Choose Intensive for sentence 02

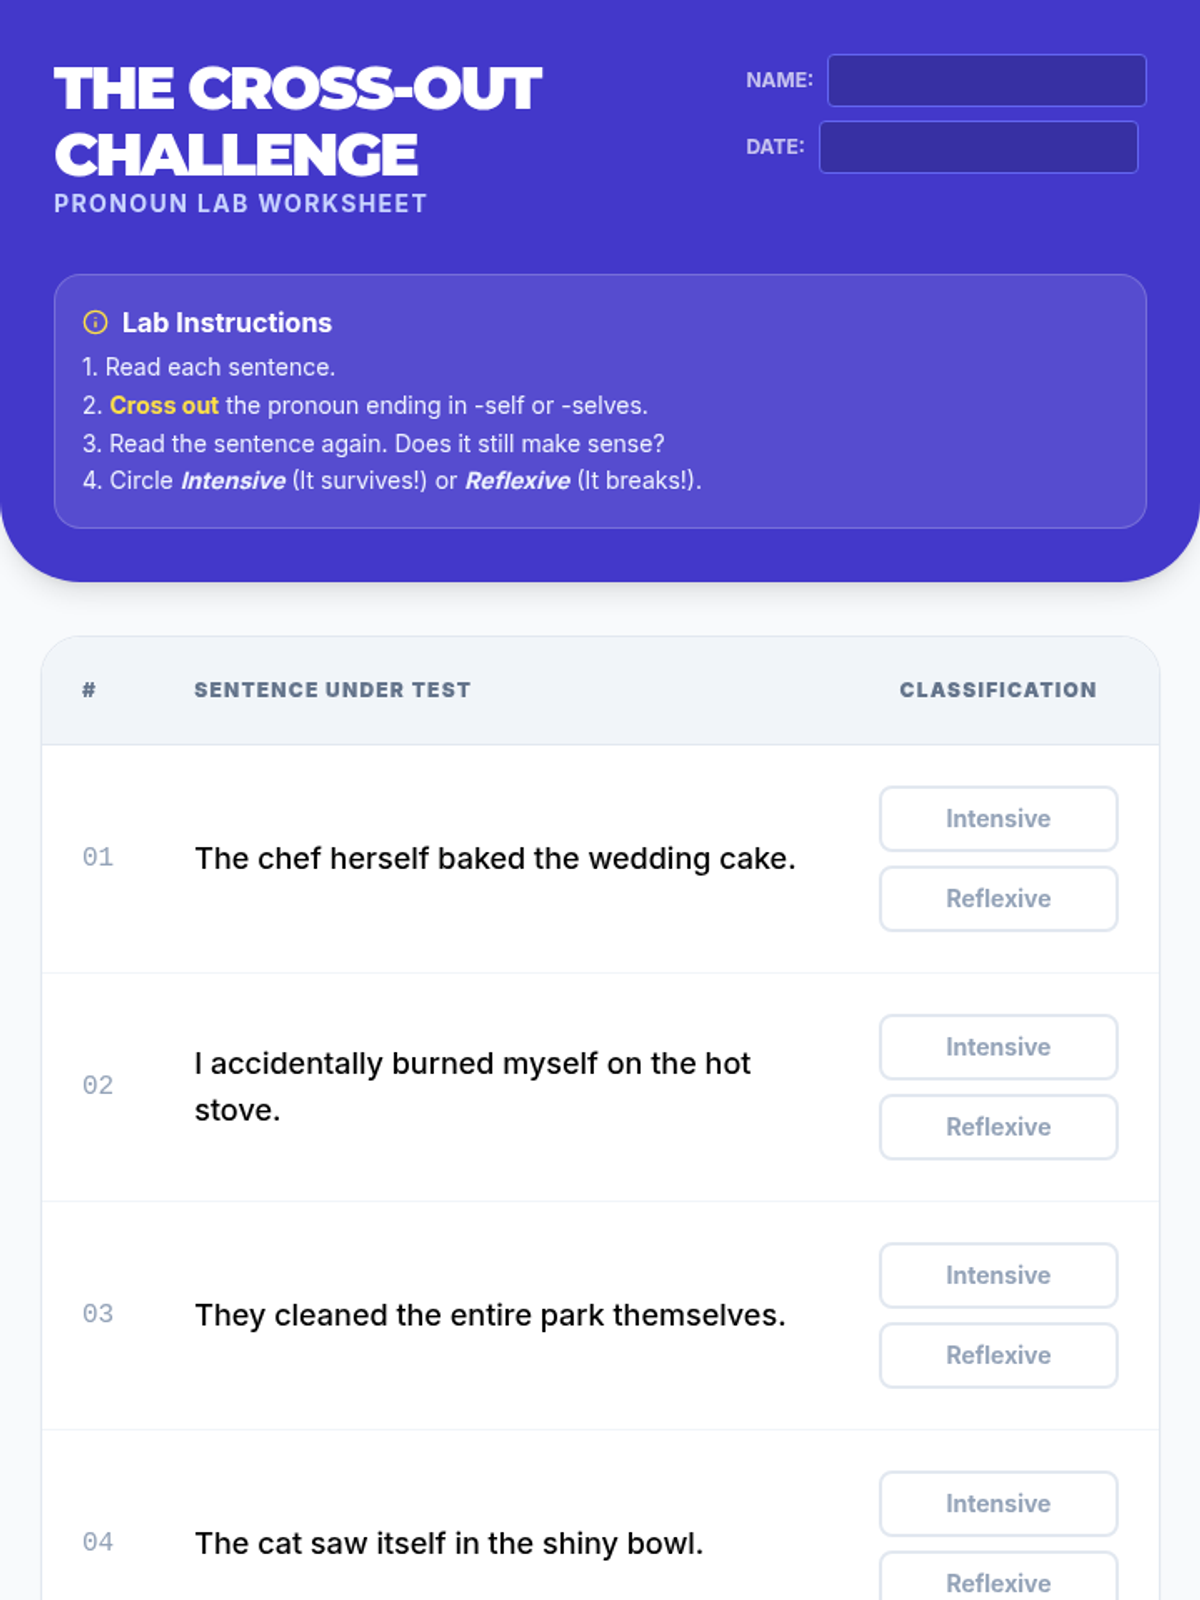998,1047
